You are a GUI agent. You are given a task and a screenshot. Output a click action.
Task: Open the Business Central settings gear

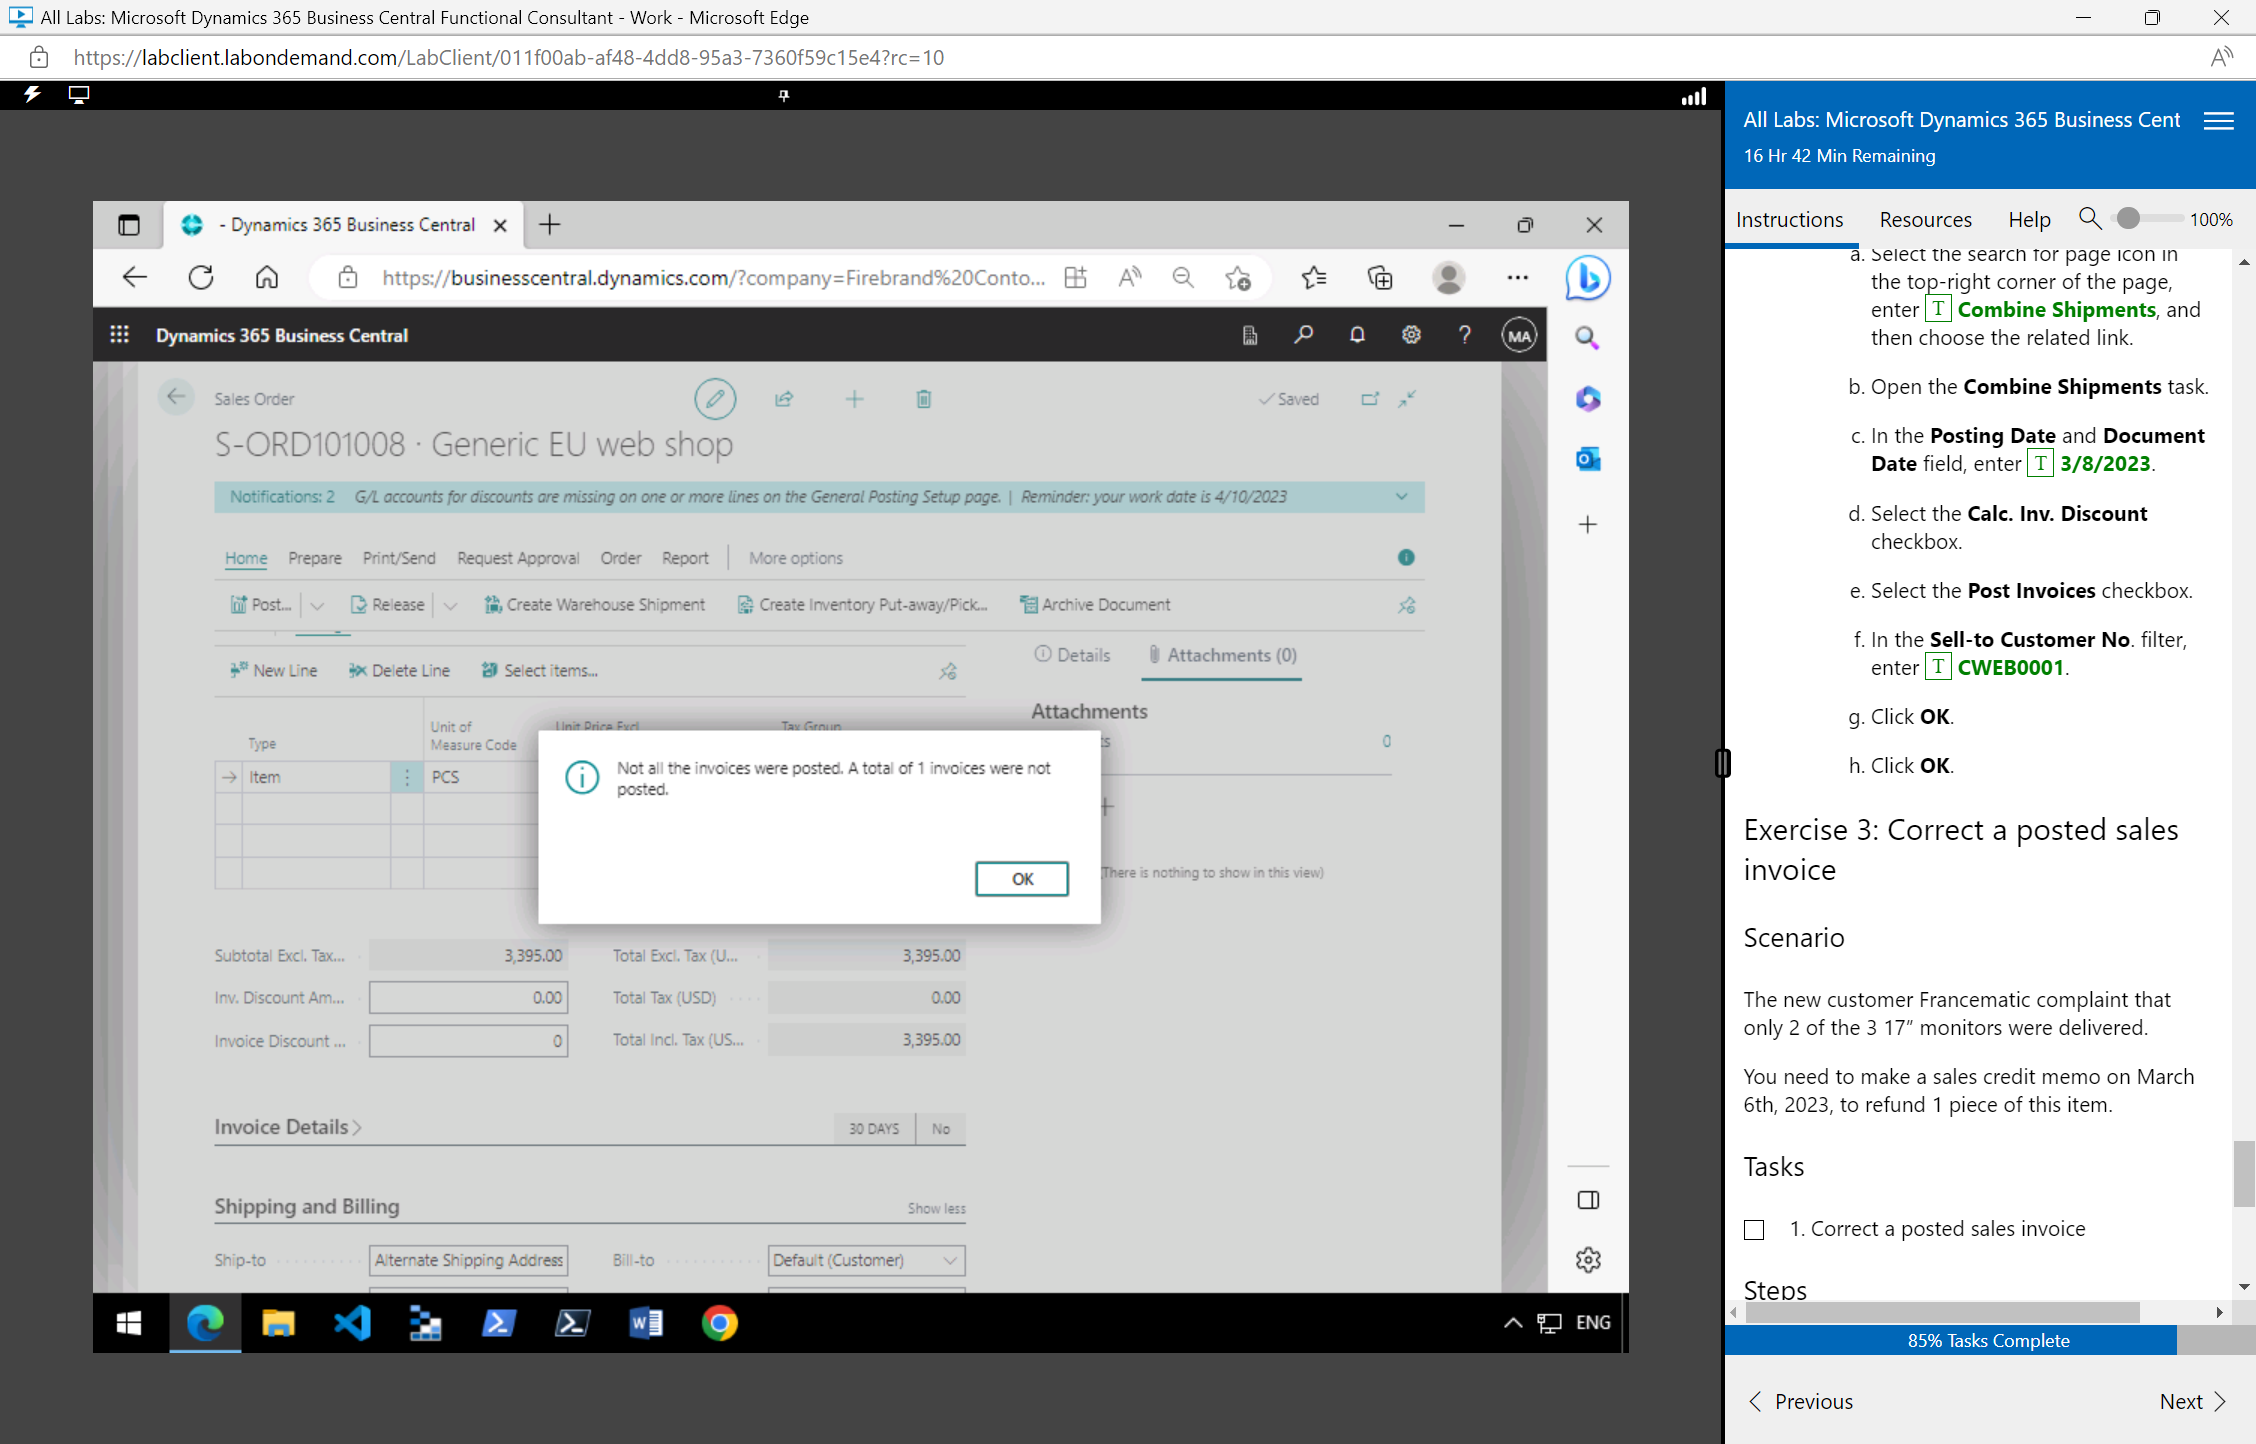coord(1411,335)
